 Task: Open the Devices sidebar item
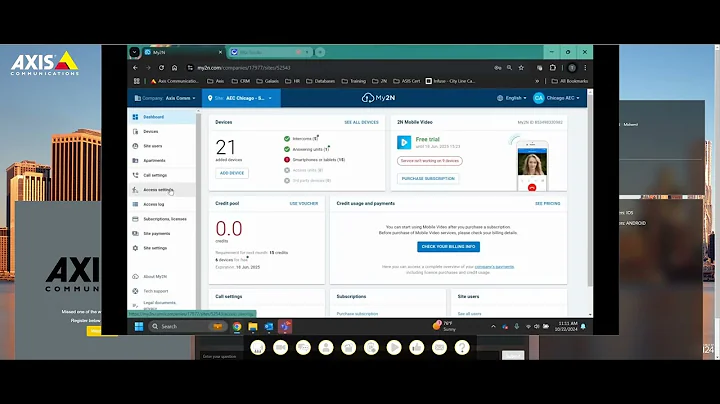coord(162,132)
